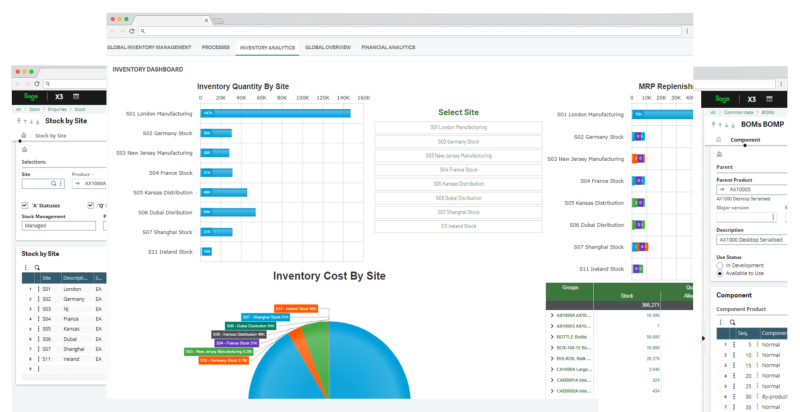Toggle the 'Q' statuses checkbox
Viewport: 800px width, 412px height.
click(x=90, y=205)
